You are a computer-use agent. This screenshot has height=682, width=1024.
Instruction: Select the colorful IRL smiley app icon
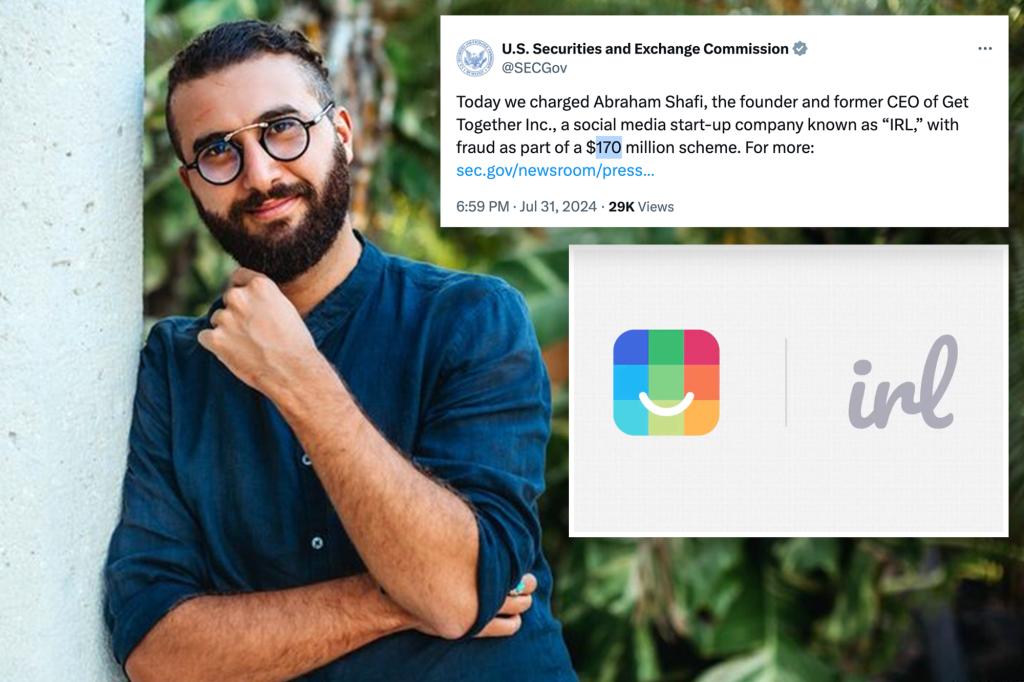pyautogui.click(x=666, y=382)
